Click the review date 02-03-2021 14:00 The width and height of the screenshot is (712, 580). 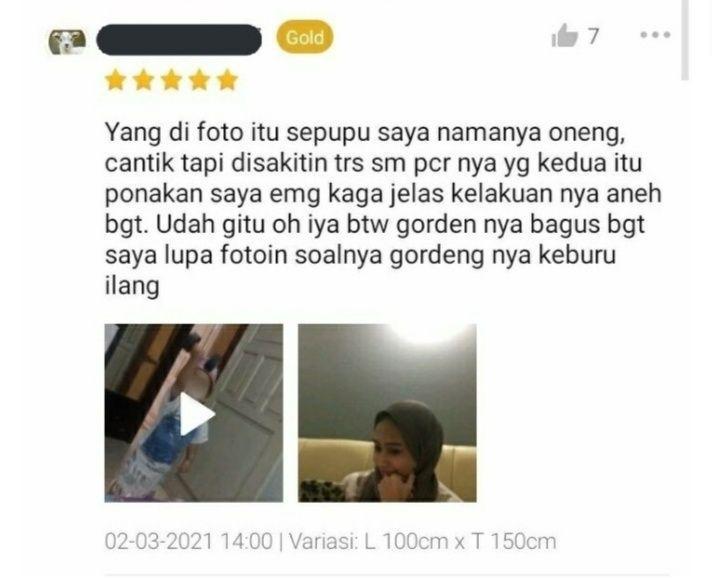[188, 541]
